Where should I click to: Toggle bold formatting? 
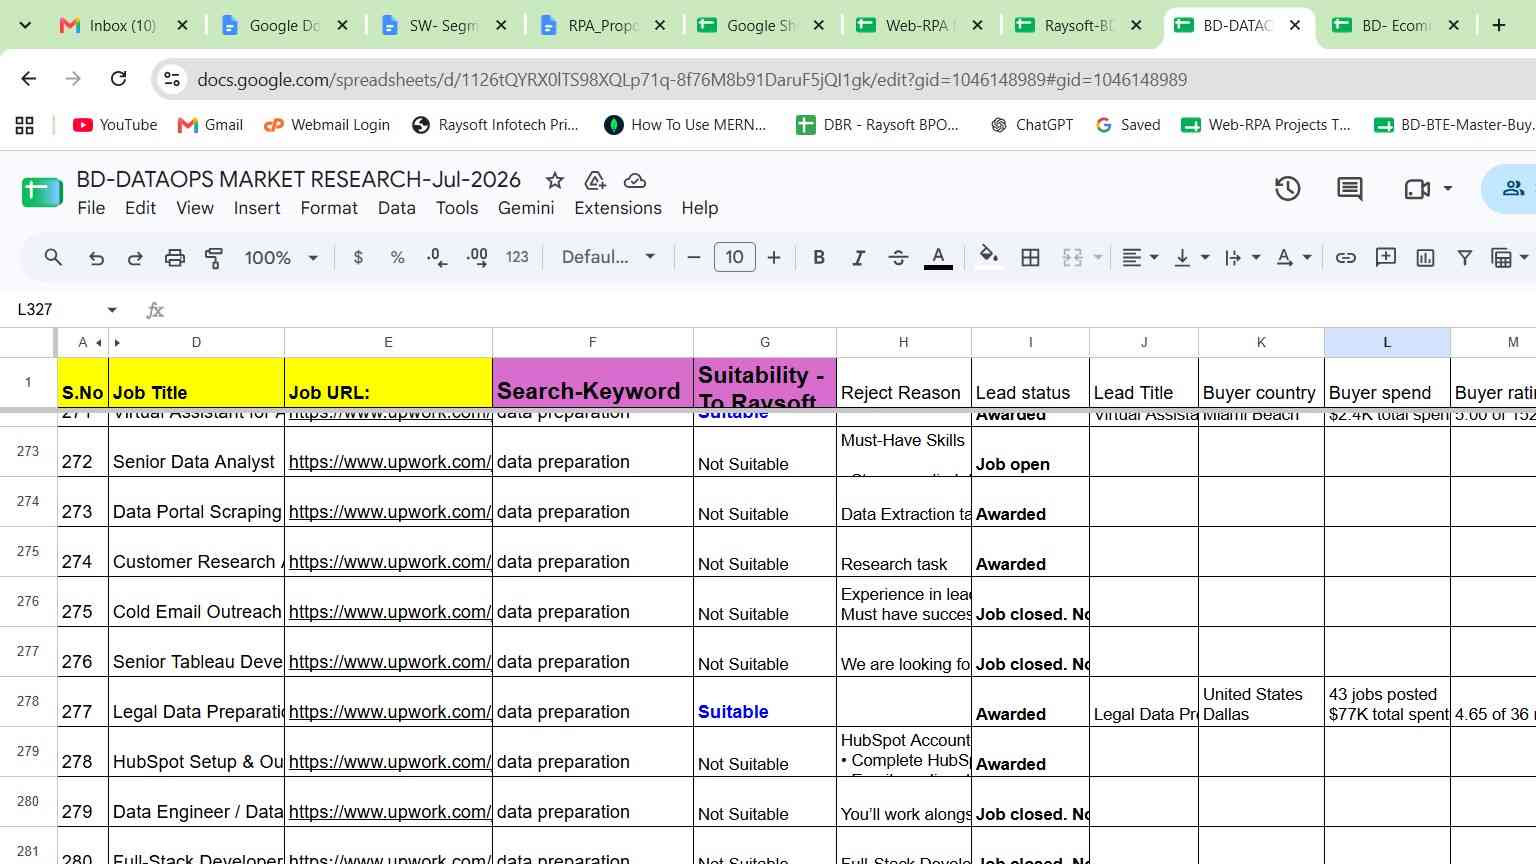tap(819, 258)
